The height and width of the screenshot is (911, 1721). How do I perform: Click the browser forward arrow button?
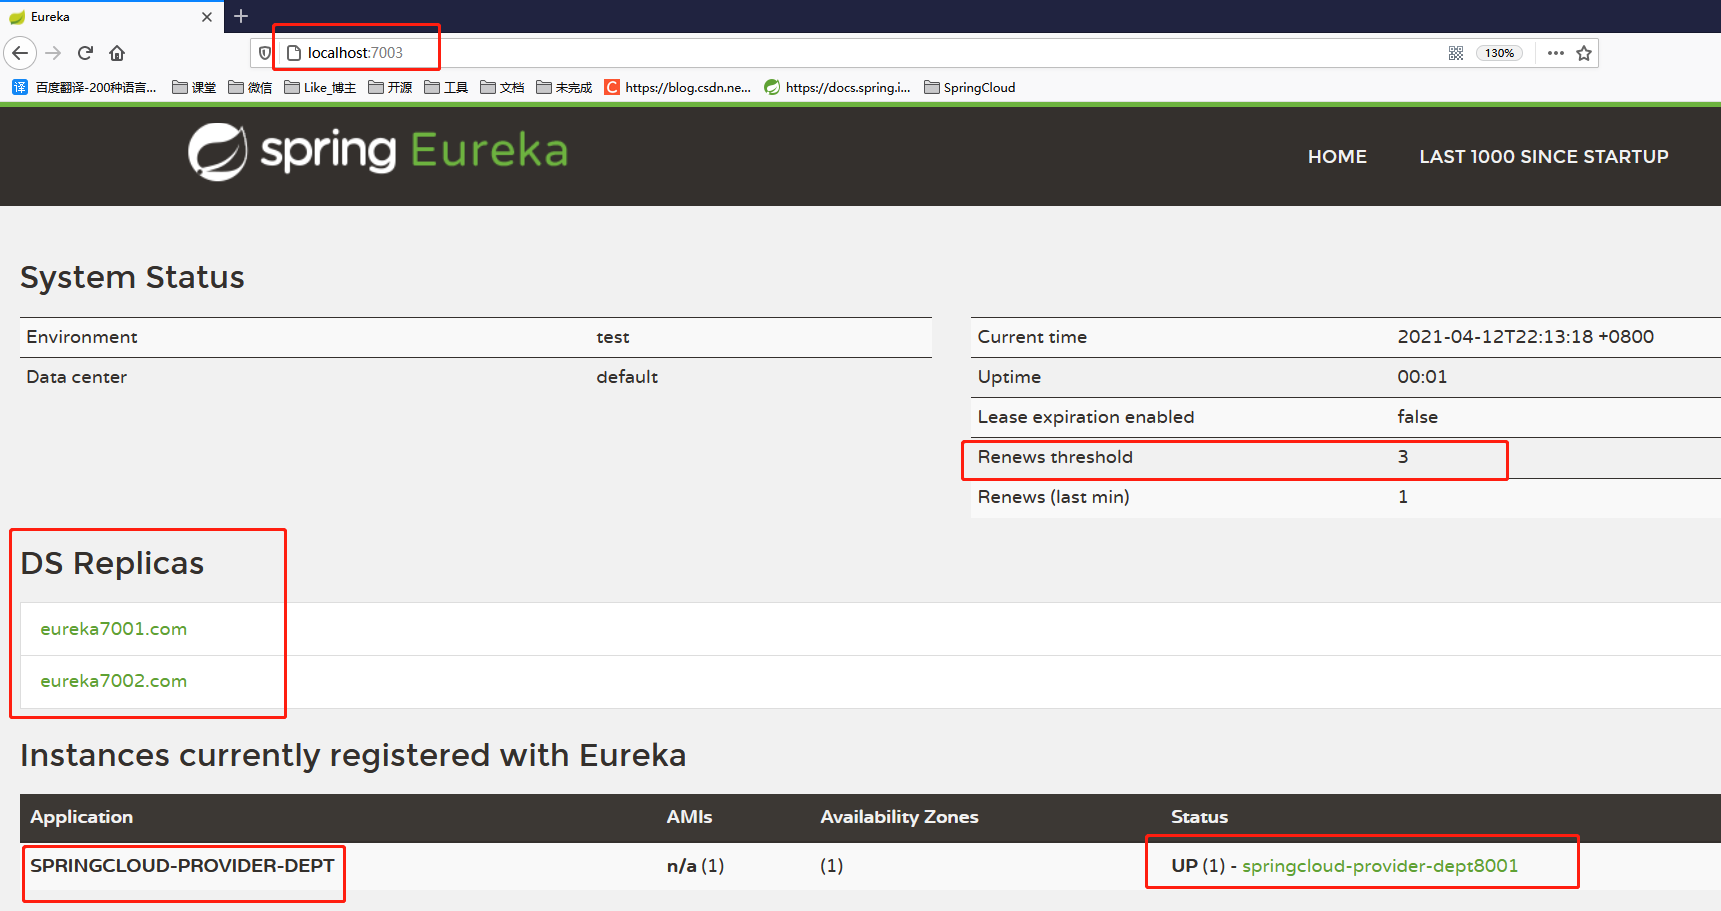(x=54, y=53)
